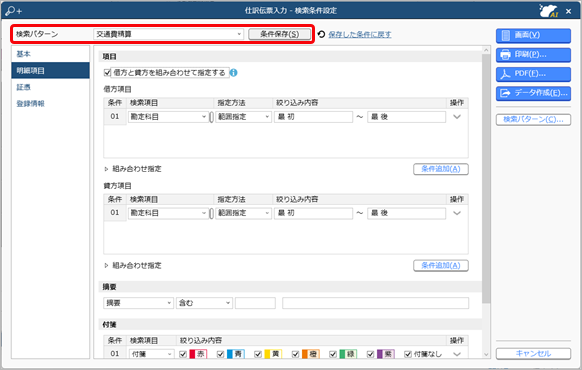The width and height of the screenshot is (582, 370).
Task: Click the PDF(E)... button
Action: coord(533,74)
